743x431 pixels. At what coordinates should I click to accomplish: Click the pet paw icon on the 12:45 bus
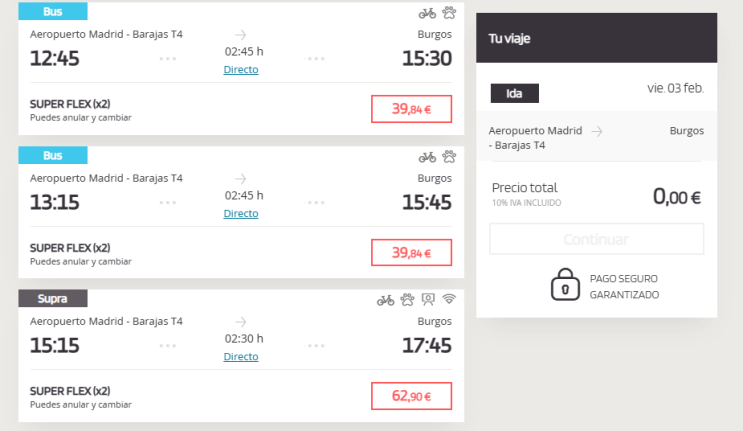(x=449, y=13)
